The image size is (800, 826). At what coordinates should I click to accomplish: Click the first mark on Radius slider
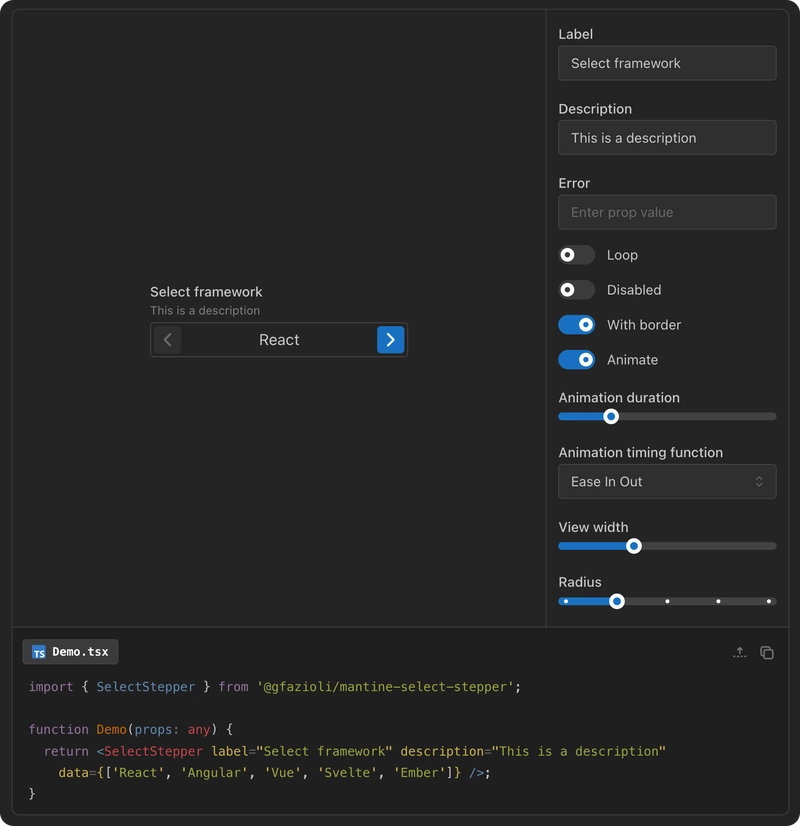tap(566, 601)
